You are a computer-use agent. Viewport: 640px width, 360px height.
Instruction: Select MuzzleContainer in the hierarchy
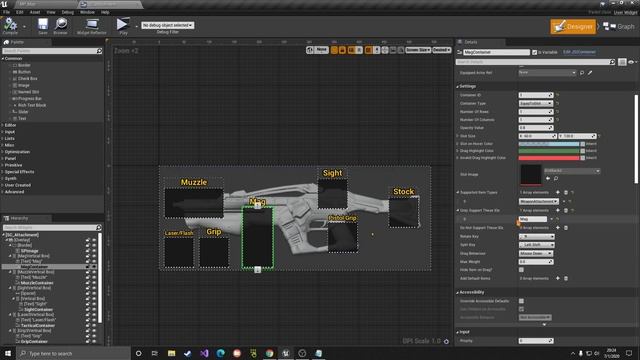37,282
